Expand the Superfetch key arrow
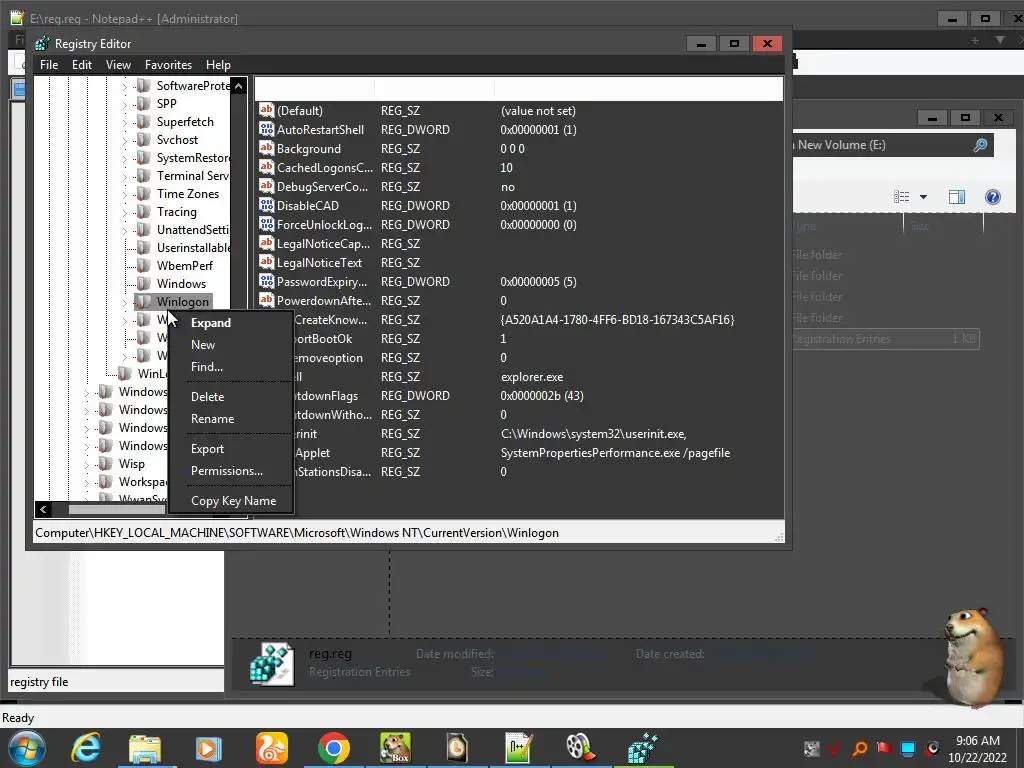Image resolution: width=1024 pixels, height=768 pixels. (125, 121)
